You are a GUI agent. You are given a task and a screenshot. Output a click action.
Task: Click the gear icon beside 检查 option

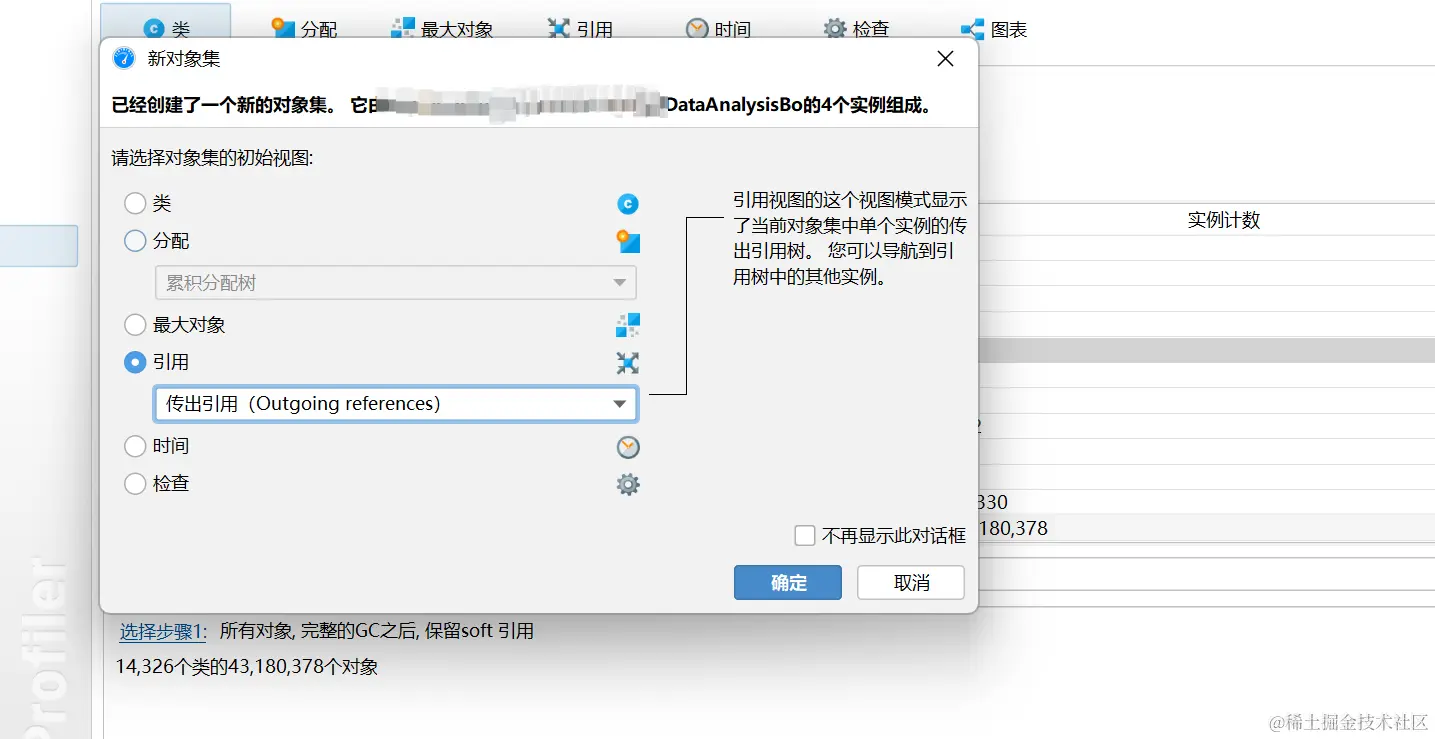coord(628,485)
